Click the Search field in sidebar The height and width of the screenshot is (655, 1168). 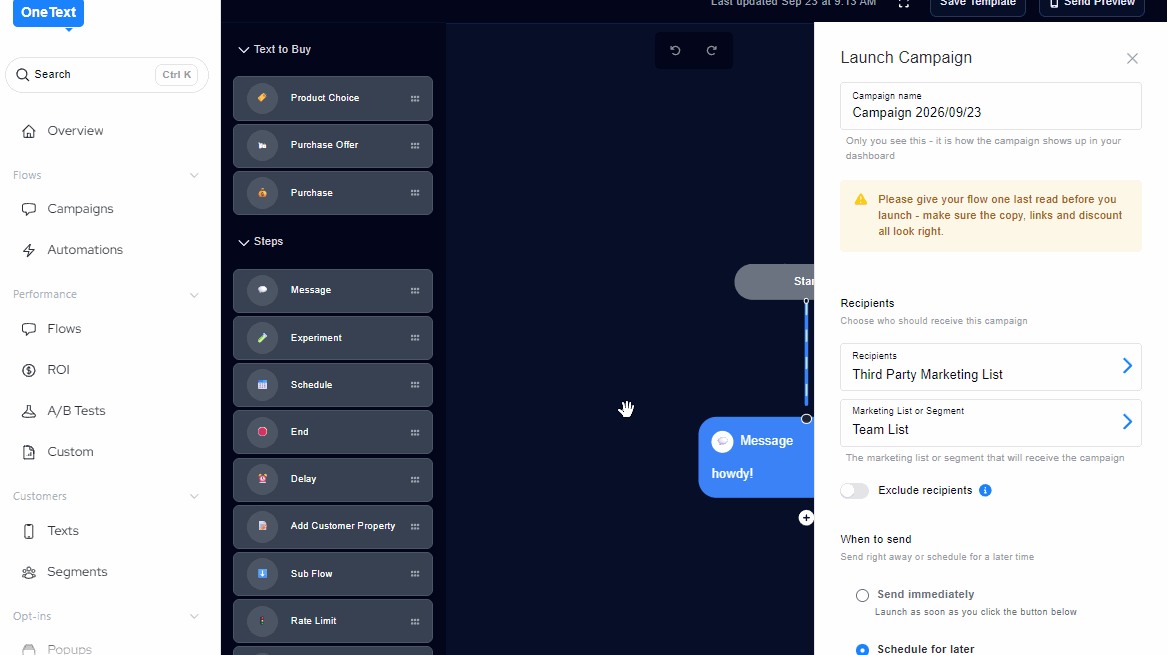[x=107, y=75]
